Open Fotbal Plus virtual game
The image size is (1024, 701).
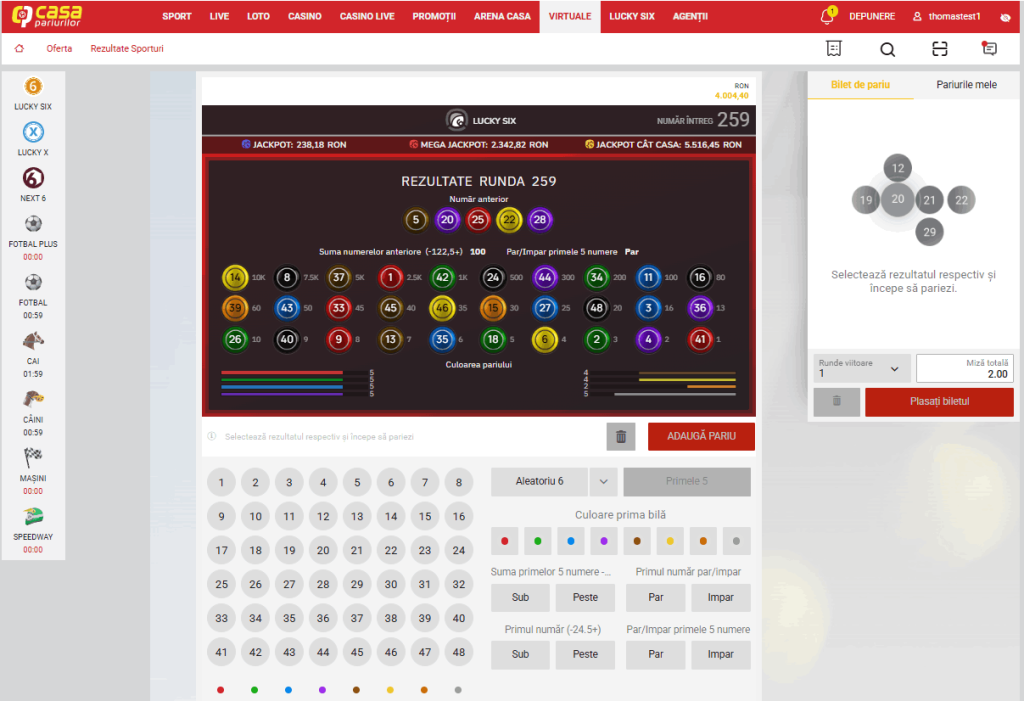pos(33,224)
